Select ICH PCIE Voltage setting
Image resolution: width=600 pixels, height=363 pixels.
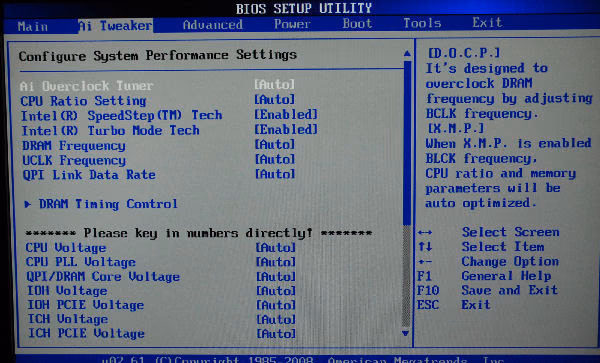pos(86,333)
